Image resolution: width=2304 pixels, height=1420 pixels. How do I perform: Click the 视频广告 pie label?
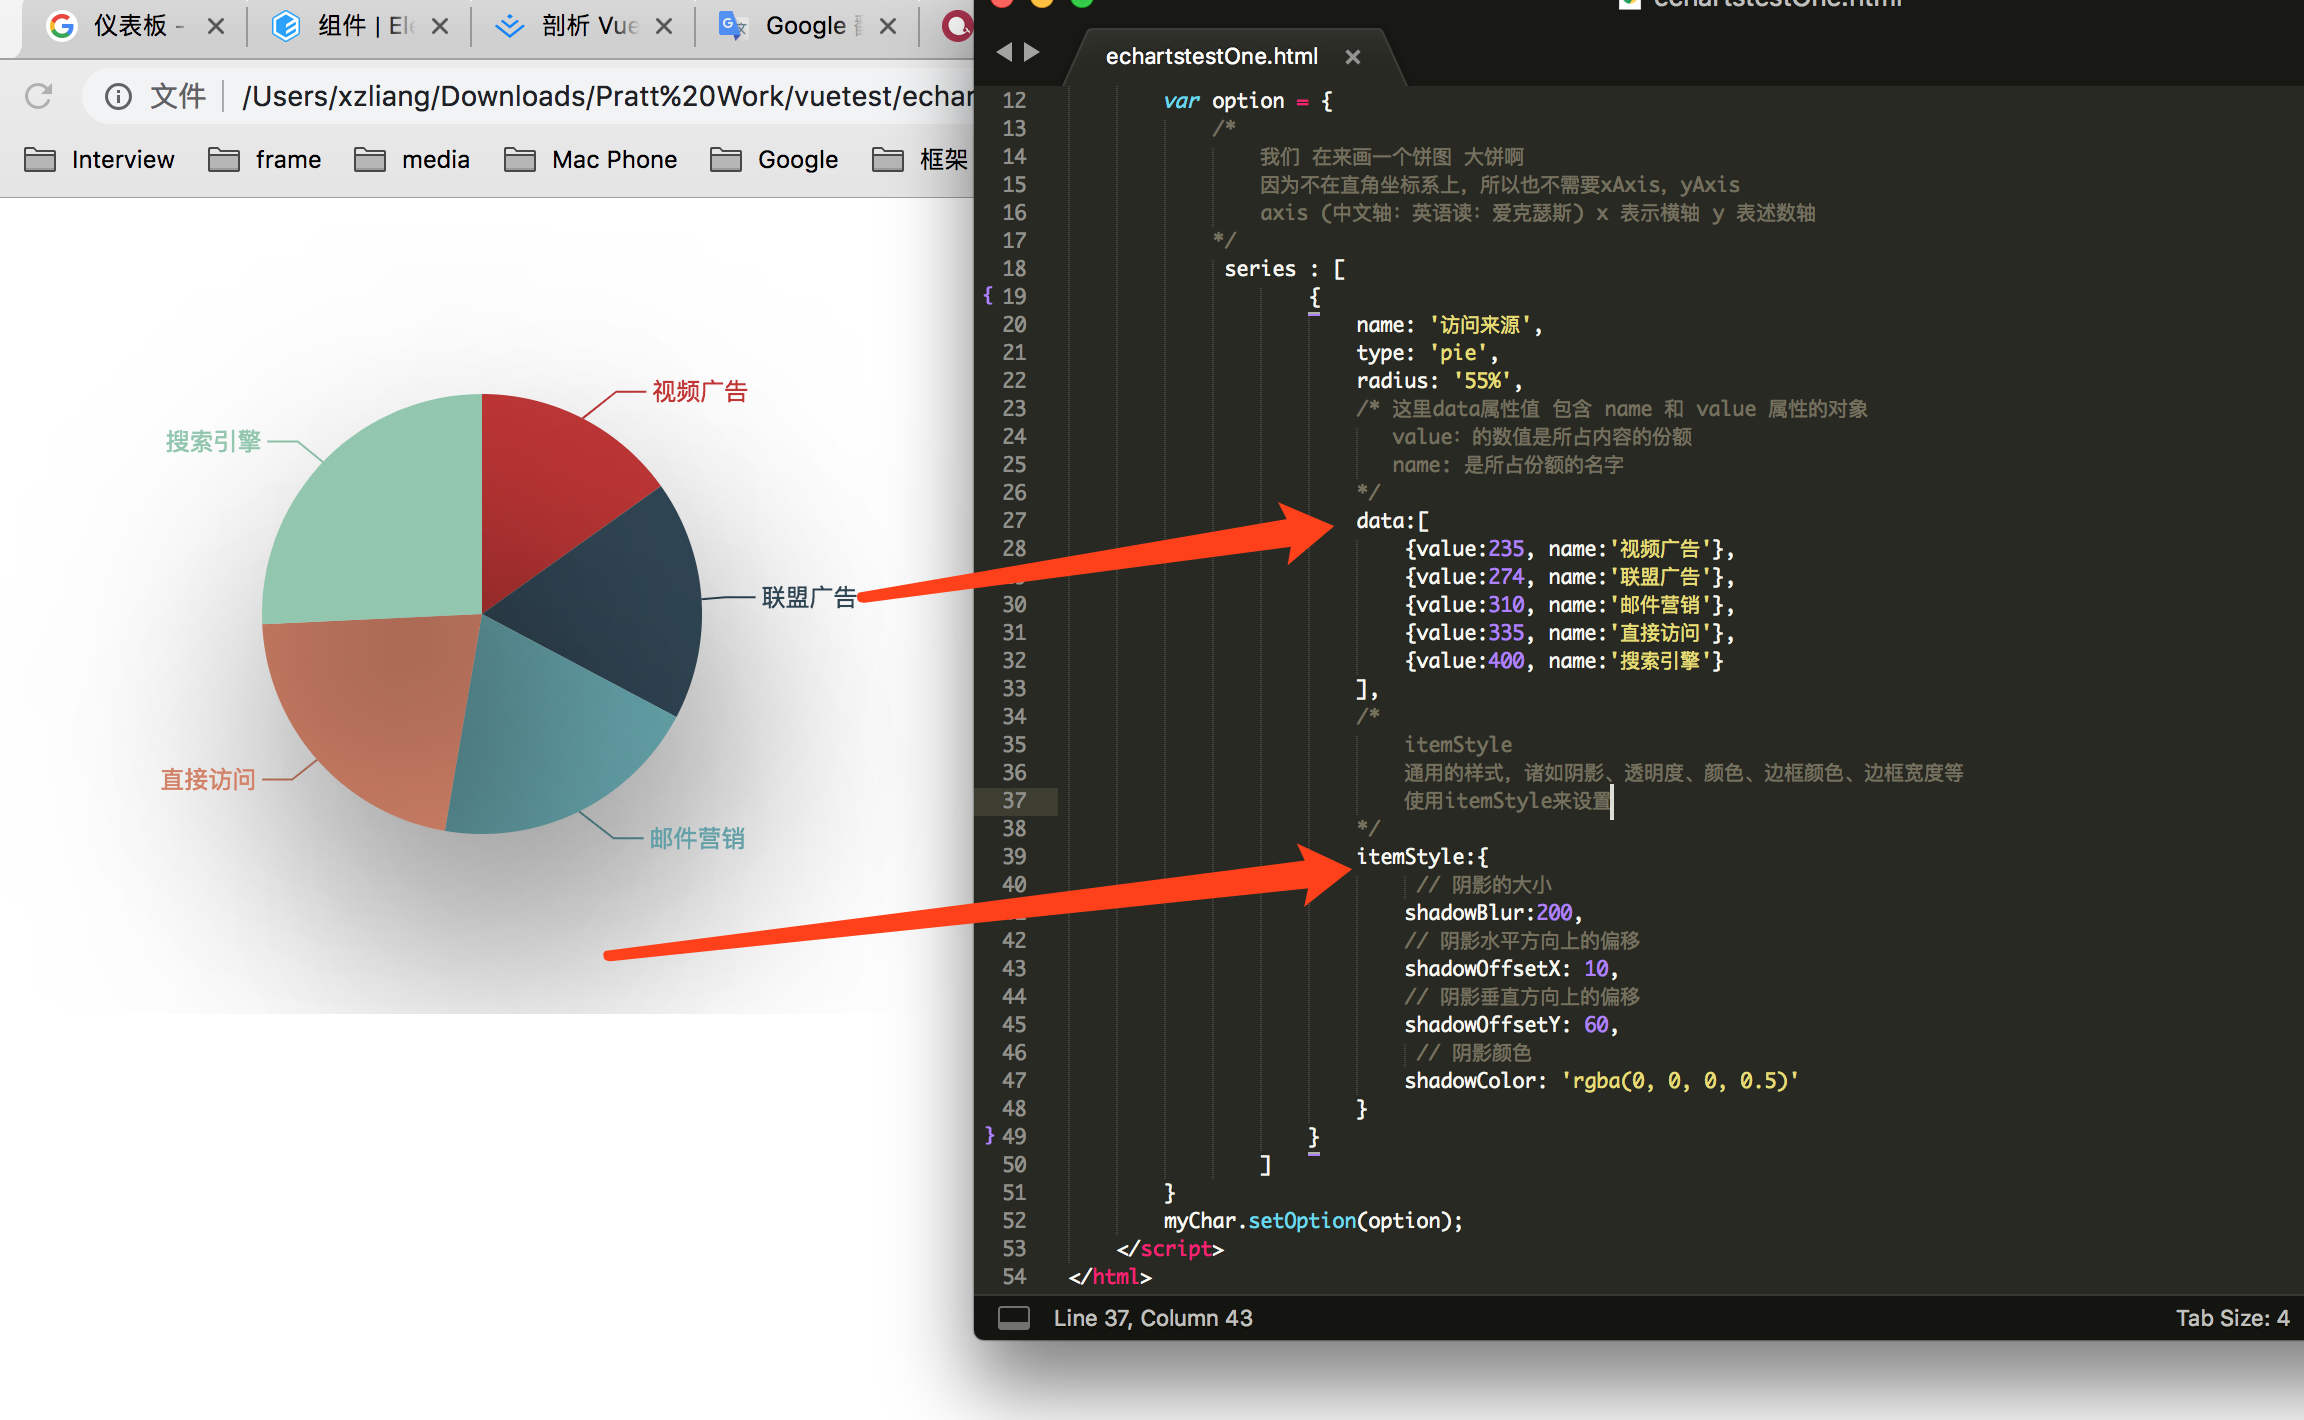699,391
